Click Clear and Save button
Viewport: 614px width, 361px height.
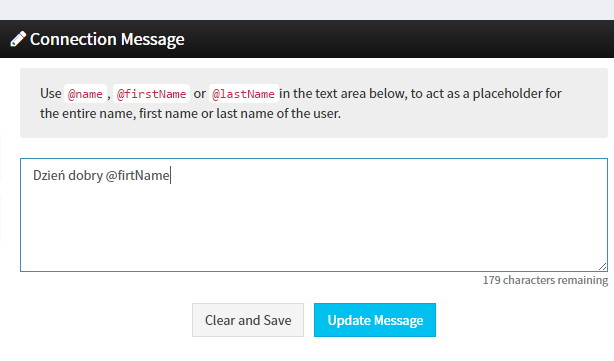point(248,320)
